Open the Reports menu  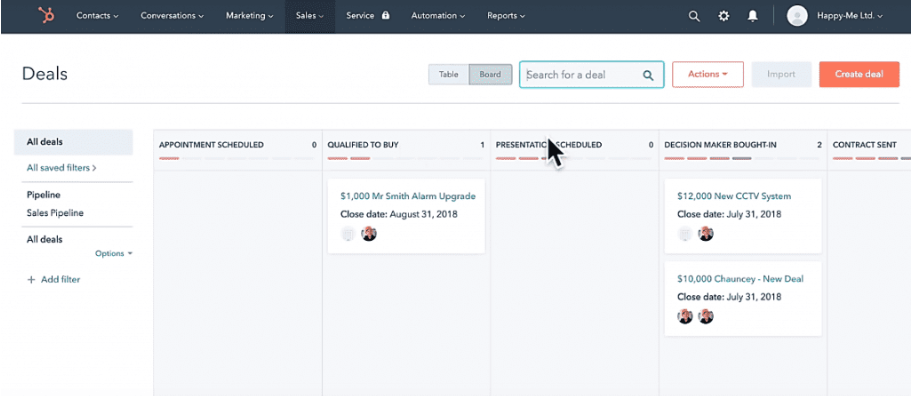(506, 16)
